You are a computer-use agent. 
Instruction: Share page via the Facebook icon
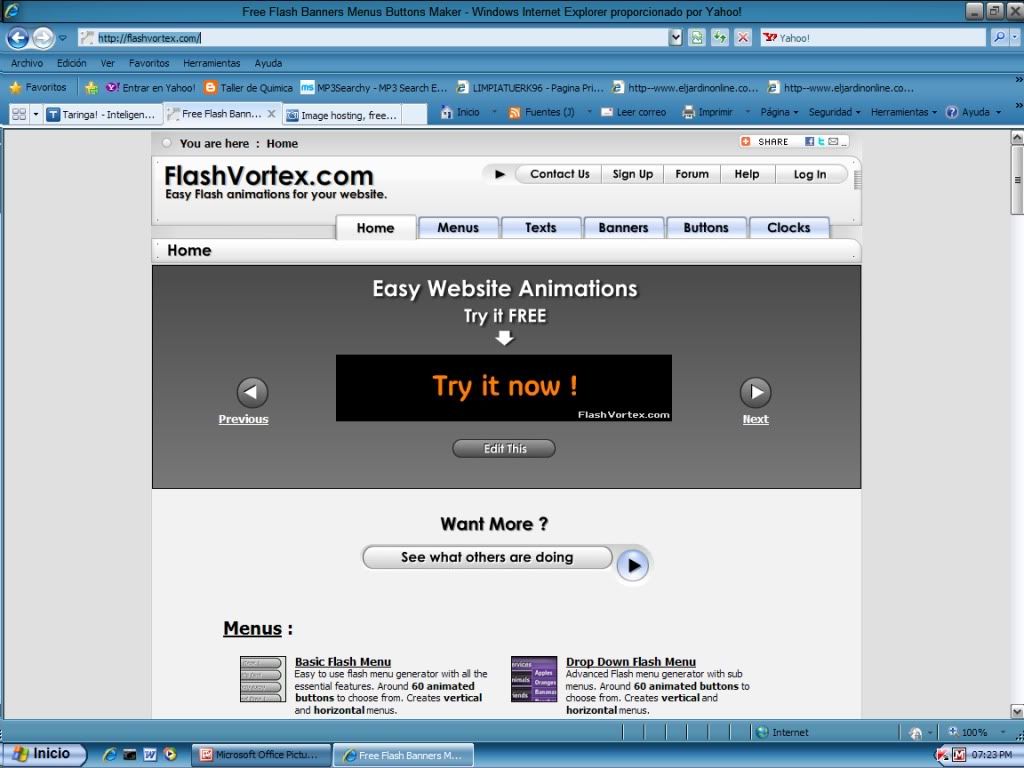[809, 142]
